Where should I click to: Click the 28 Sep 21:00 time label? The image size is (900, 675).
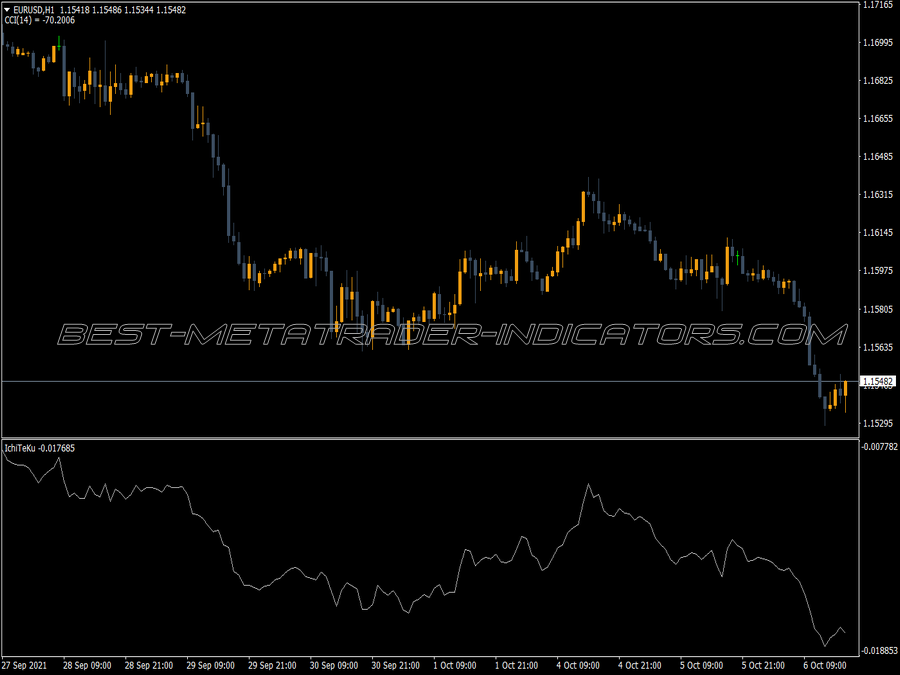(149, 666)
